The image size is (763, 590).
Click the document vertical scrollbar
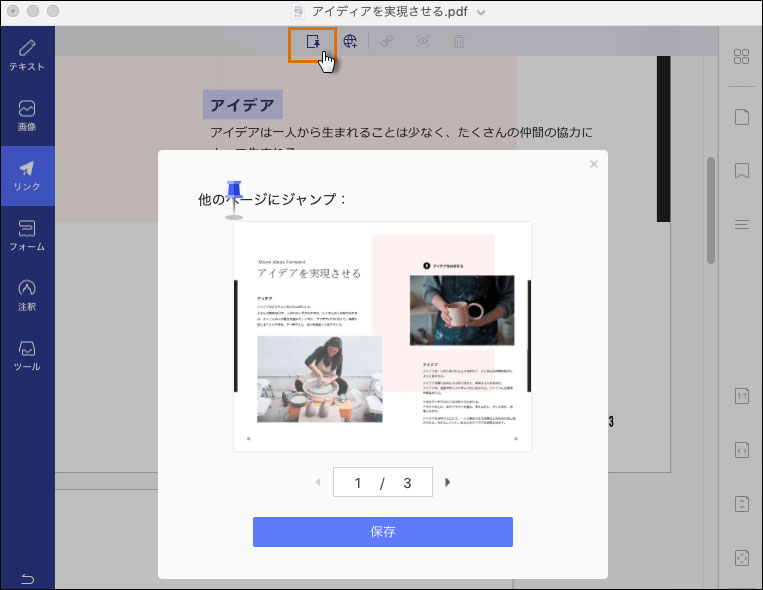click(x=711, y=210)
